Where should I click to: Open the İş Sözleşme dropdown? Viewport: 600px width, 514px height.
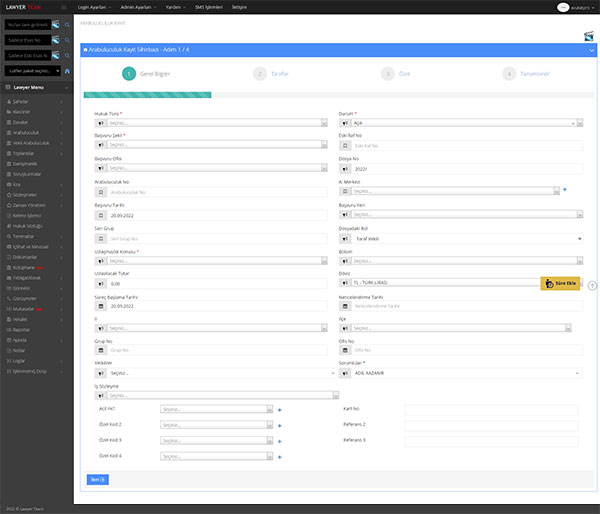coord(223,395)
